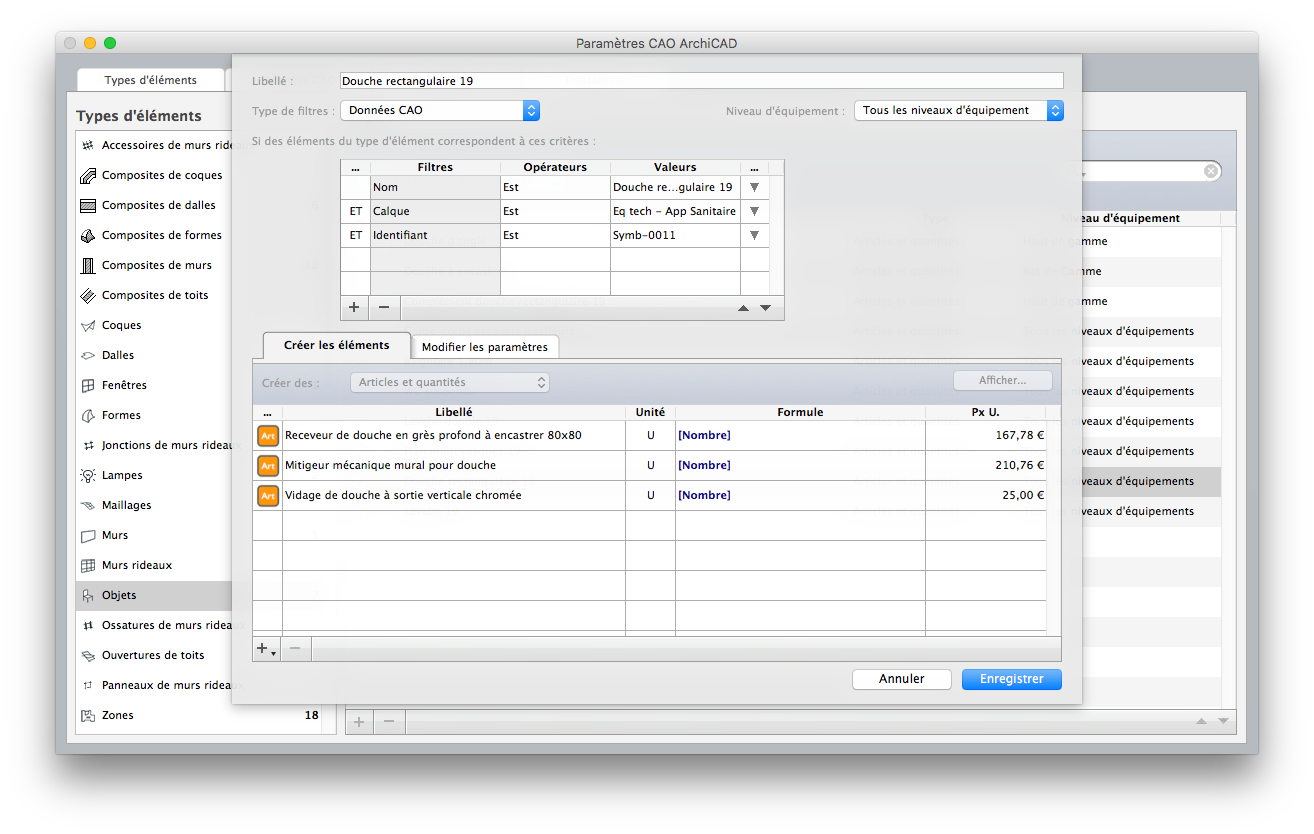Open Niveau d'équipement dropdown

pyautogui.click(x=958, y=110)
